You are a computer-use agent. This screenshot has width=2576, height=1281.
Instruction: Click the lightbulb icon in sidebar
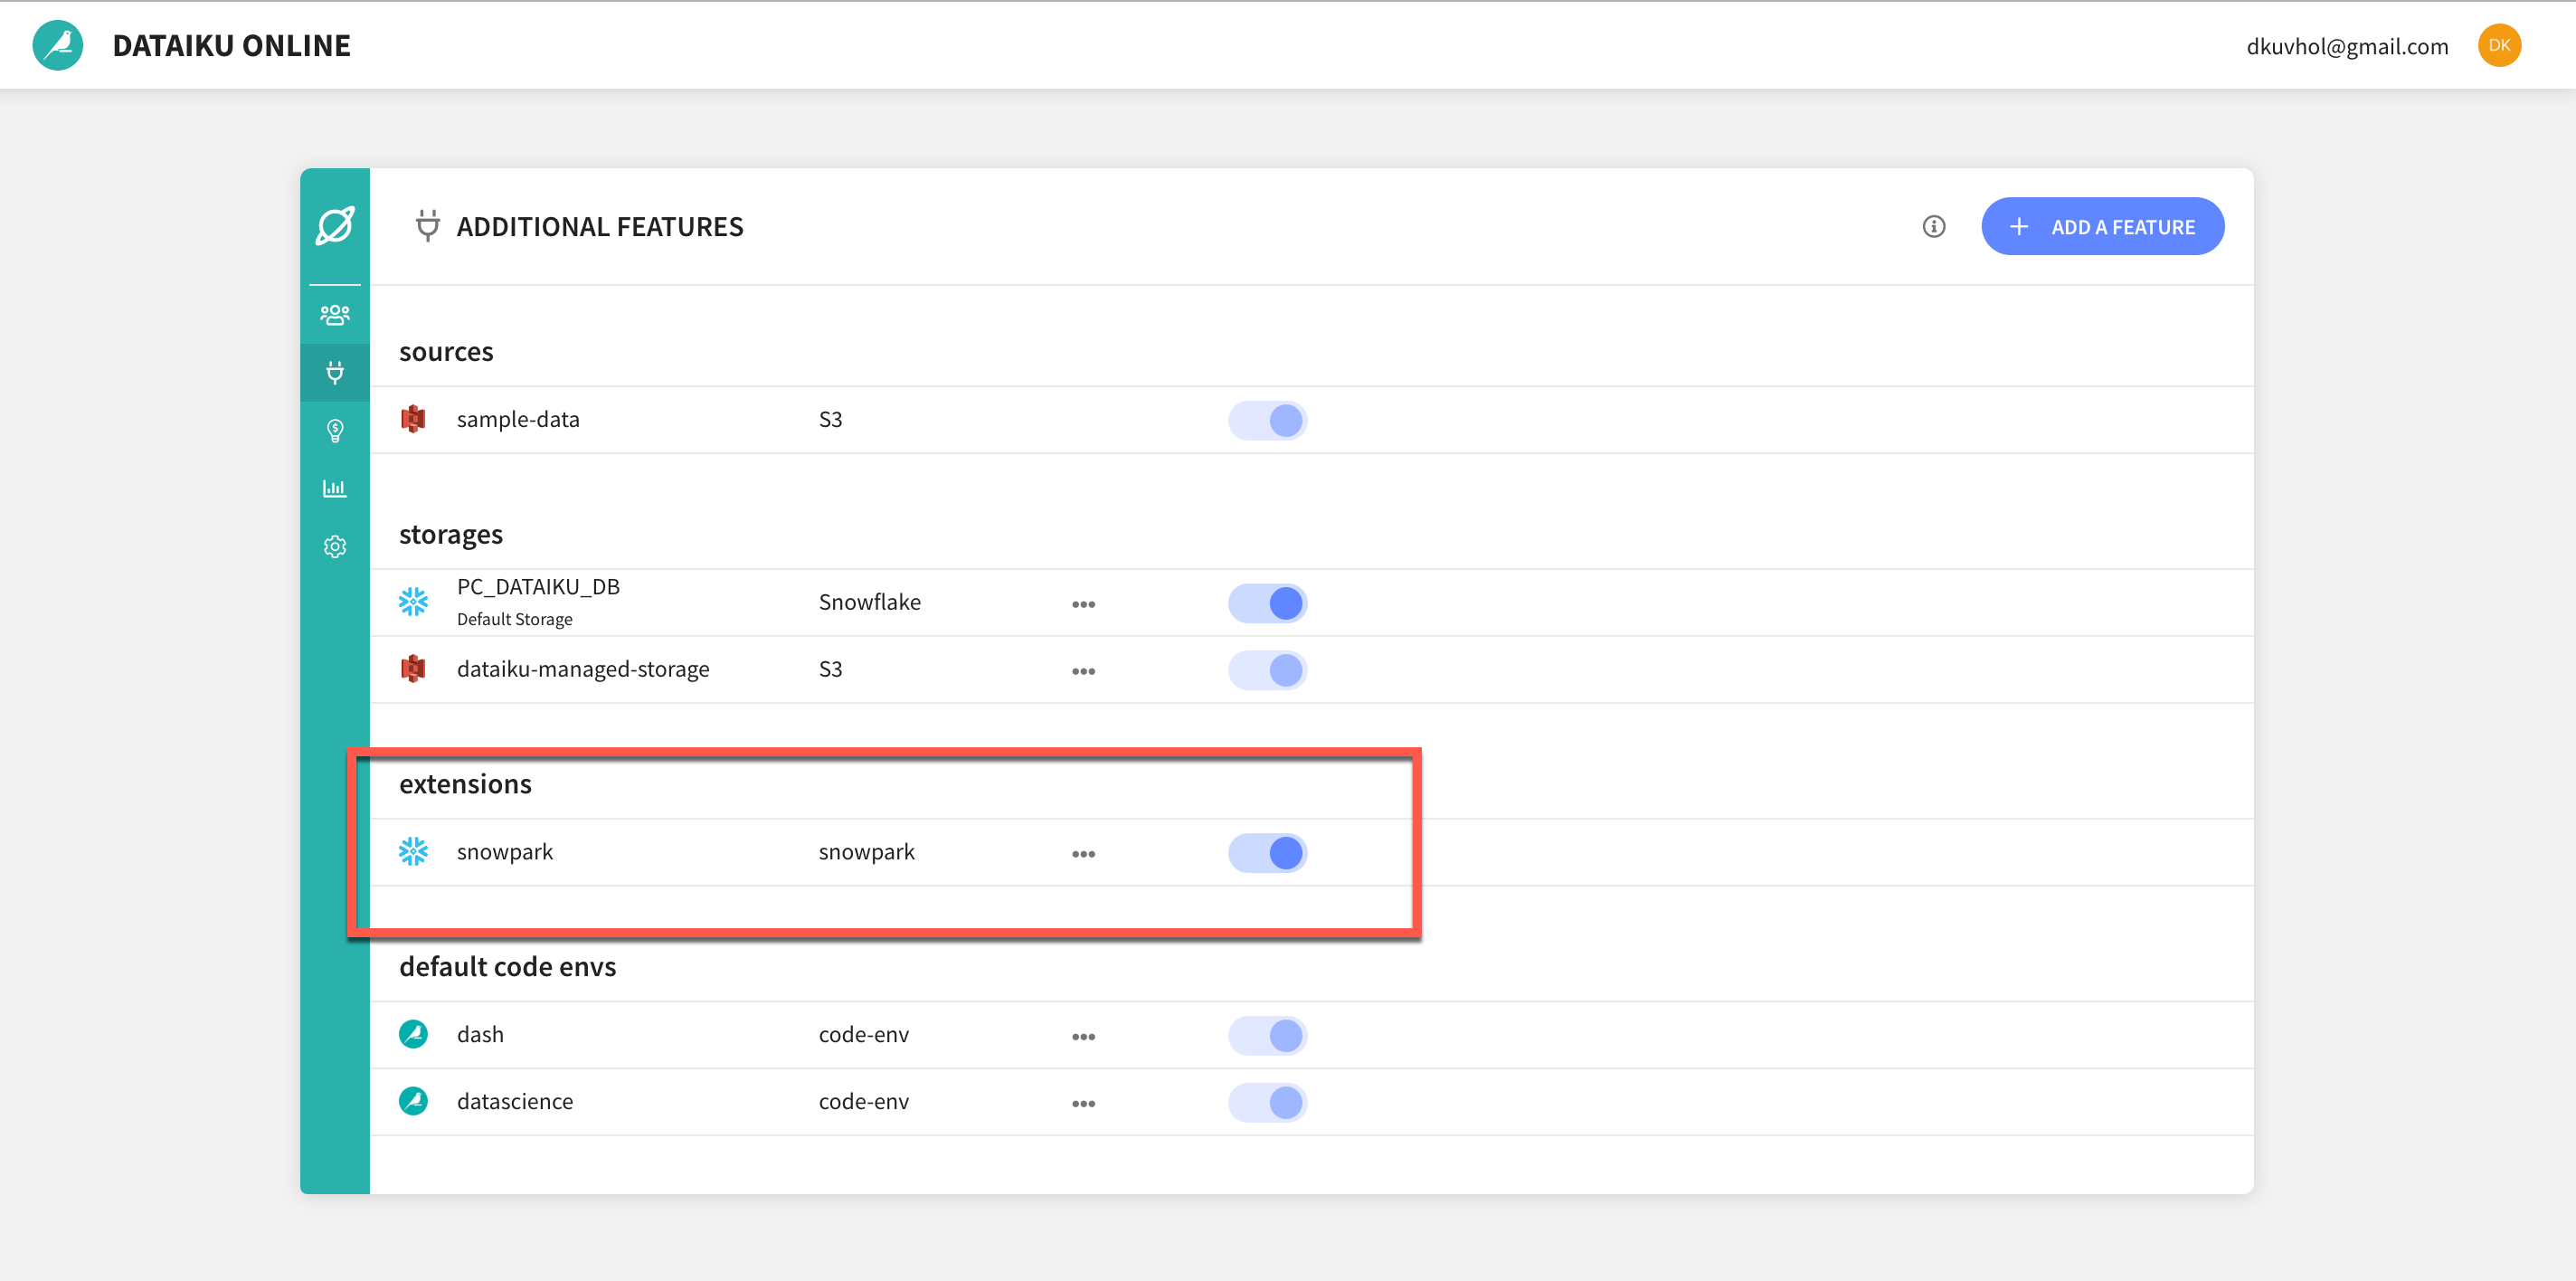(x=334, y=431)
